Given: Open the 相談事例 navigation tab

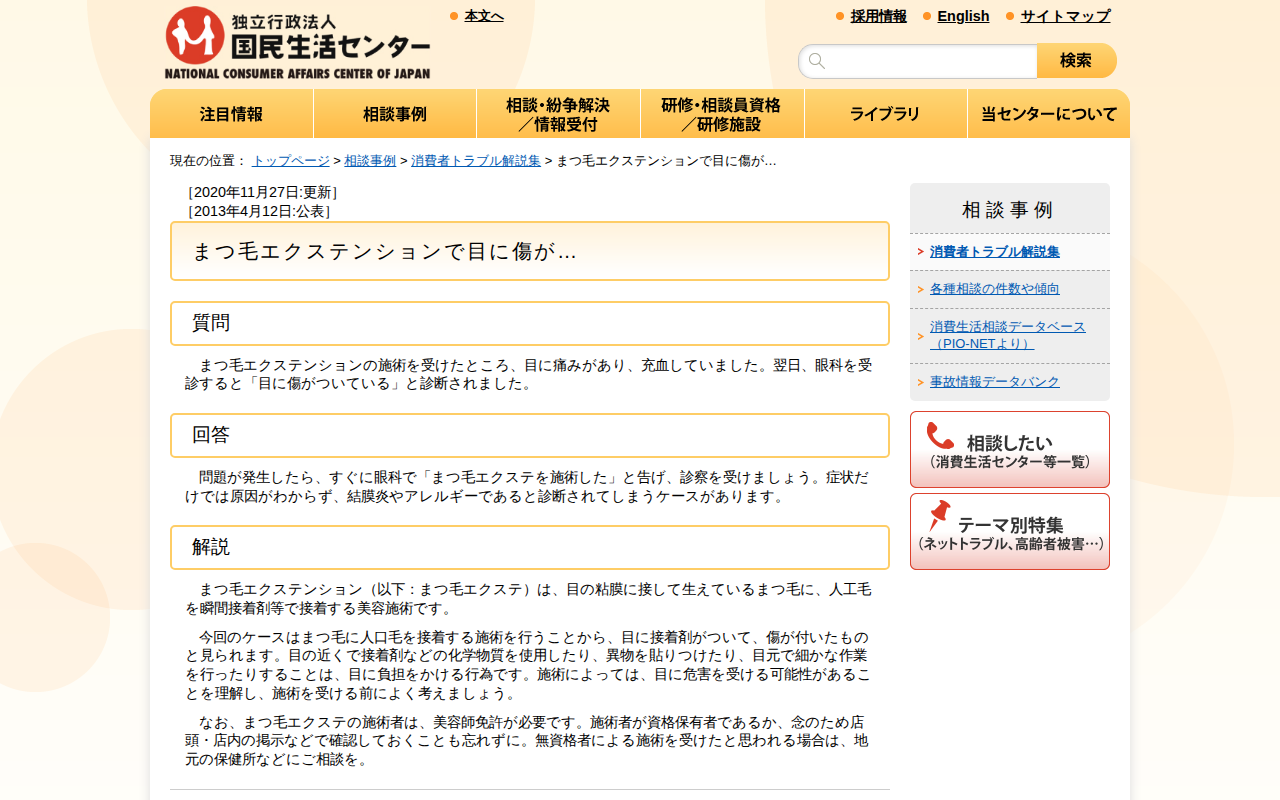Looking at the screenshot, I should pos(395,114).
